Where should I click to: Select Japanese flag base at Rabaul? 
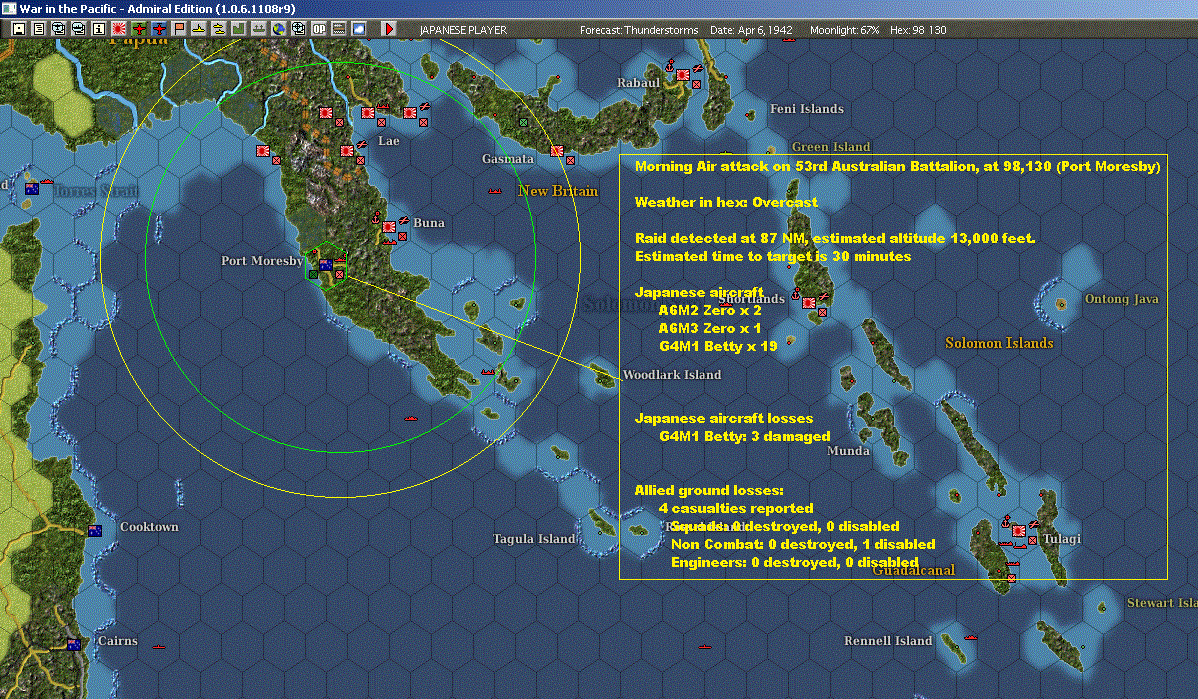point(683,74)
